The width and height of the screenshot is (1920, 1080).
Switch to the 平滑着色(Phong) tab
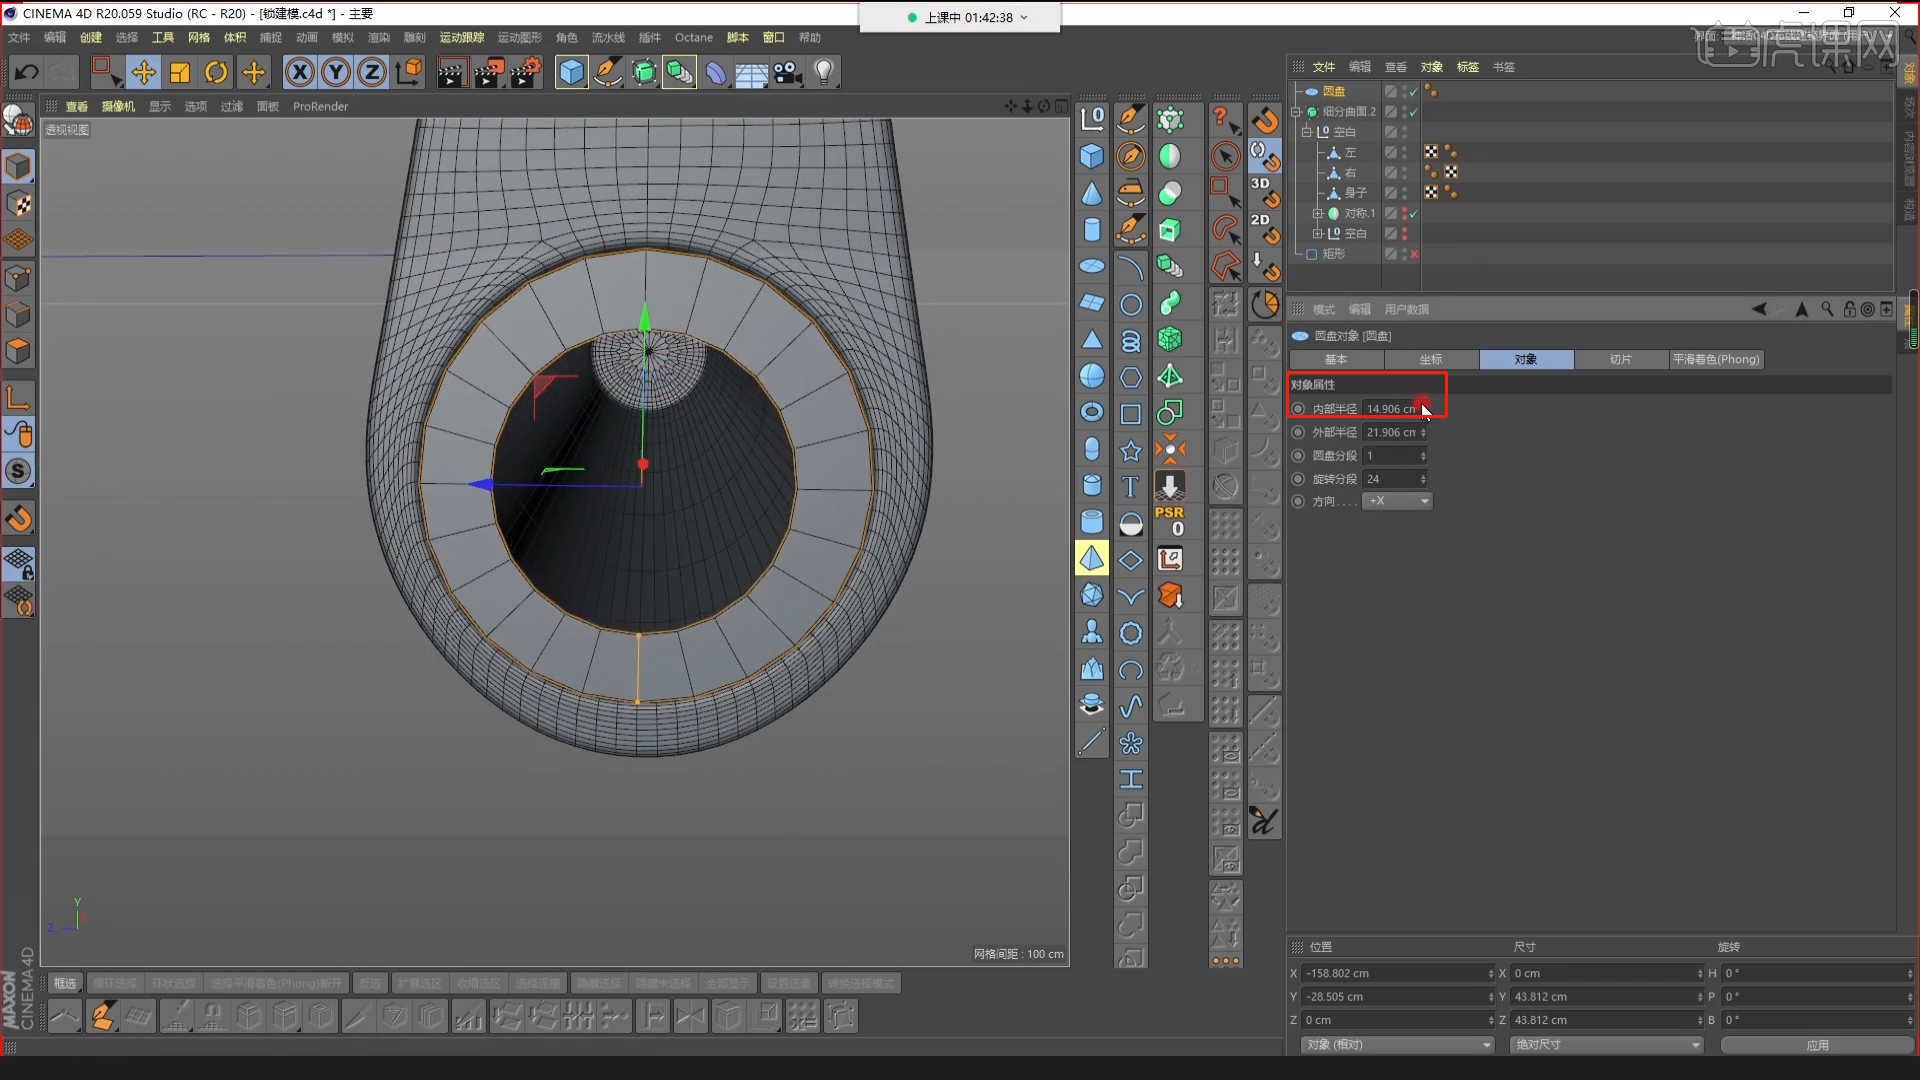click(1716, 359)
